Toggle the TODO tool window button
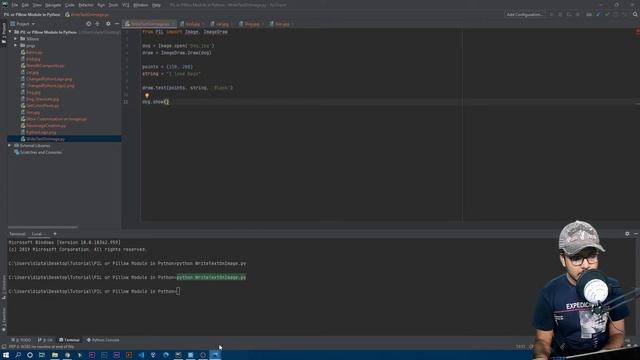 pos(21,340)
